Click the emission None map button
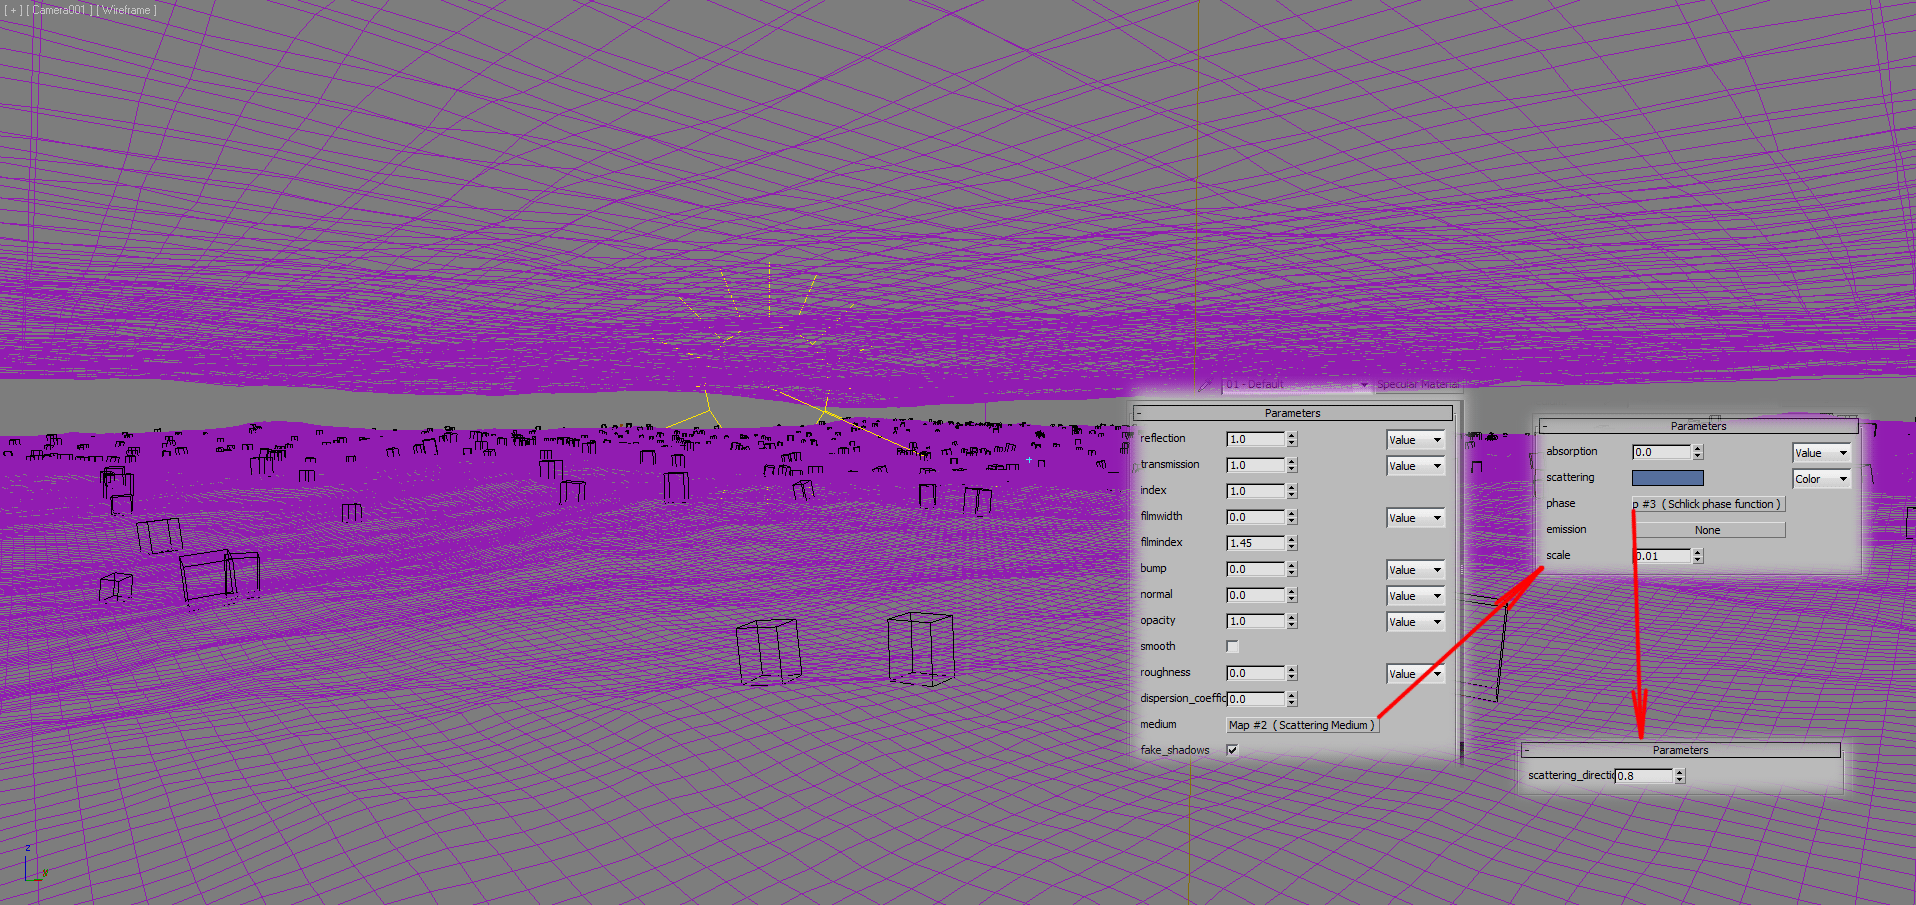 tap(1708, 530)
